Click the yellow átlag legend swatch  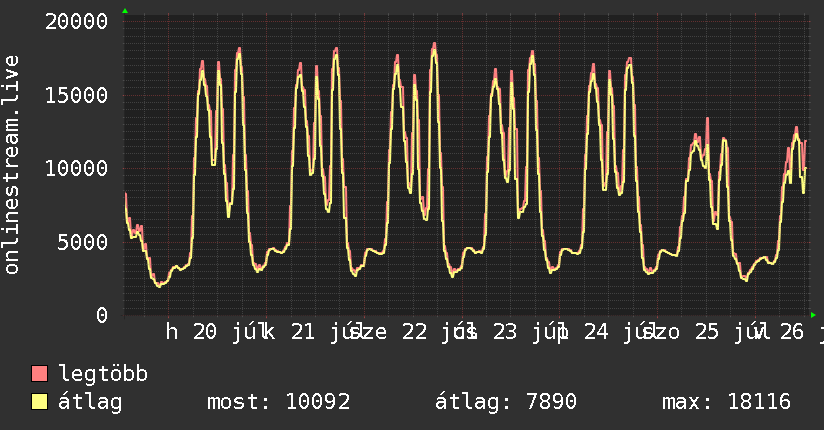(39, 402)
